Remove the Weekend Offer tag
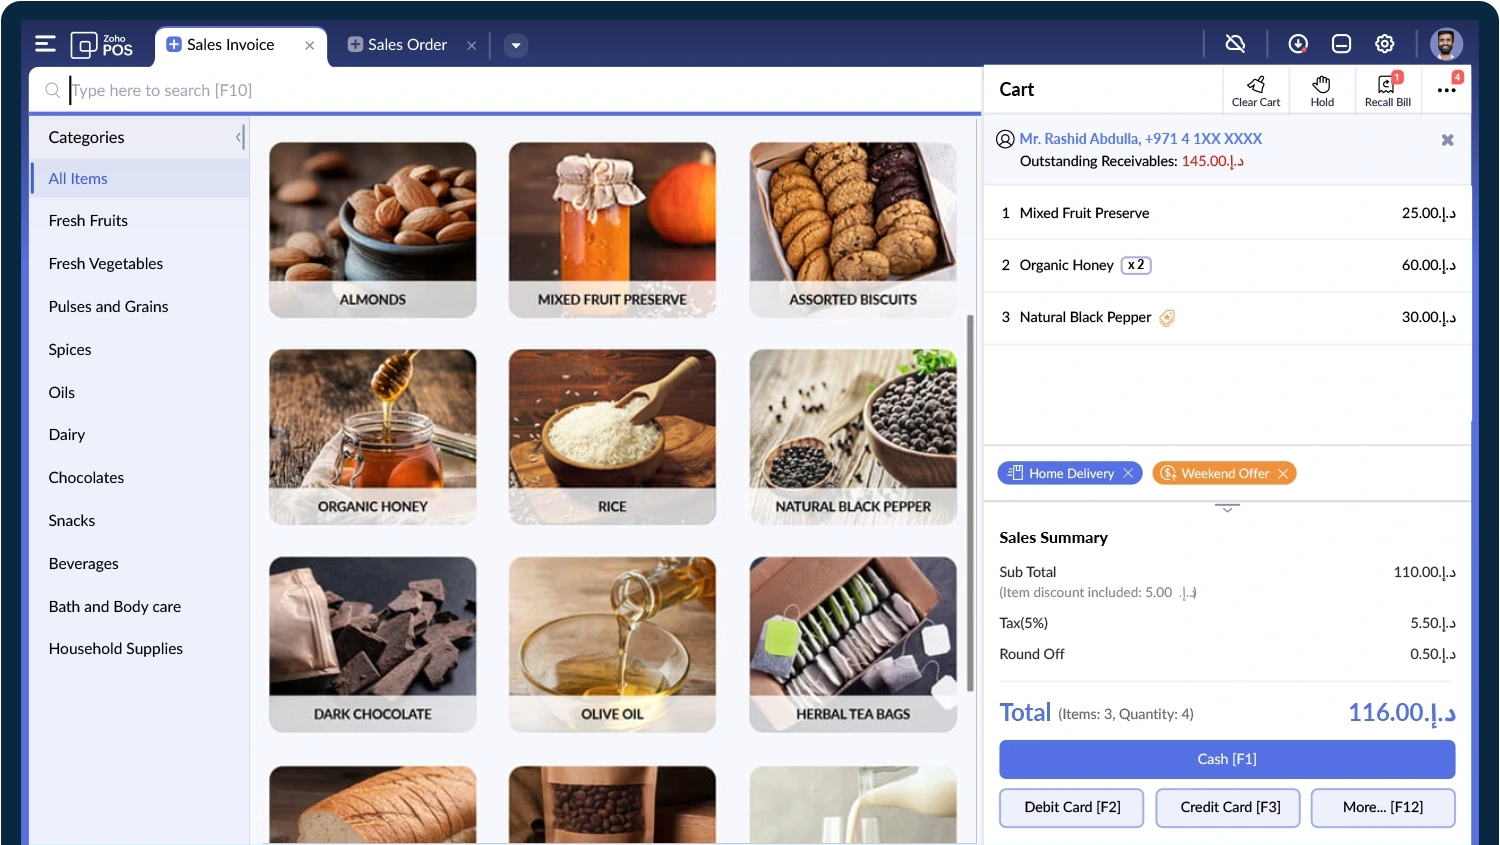This screenshot has height=845, width=1500. [x=1282, y=473]
